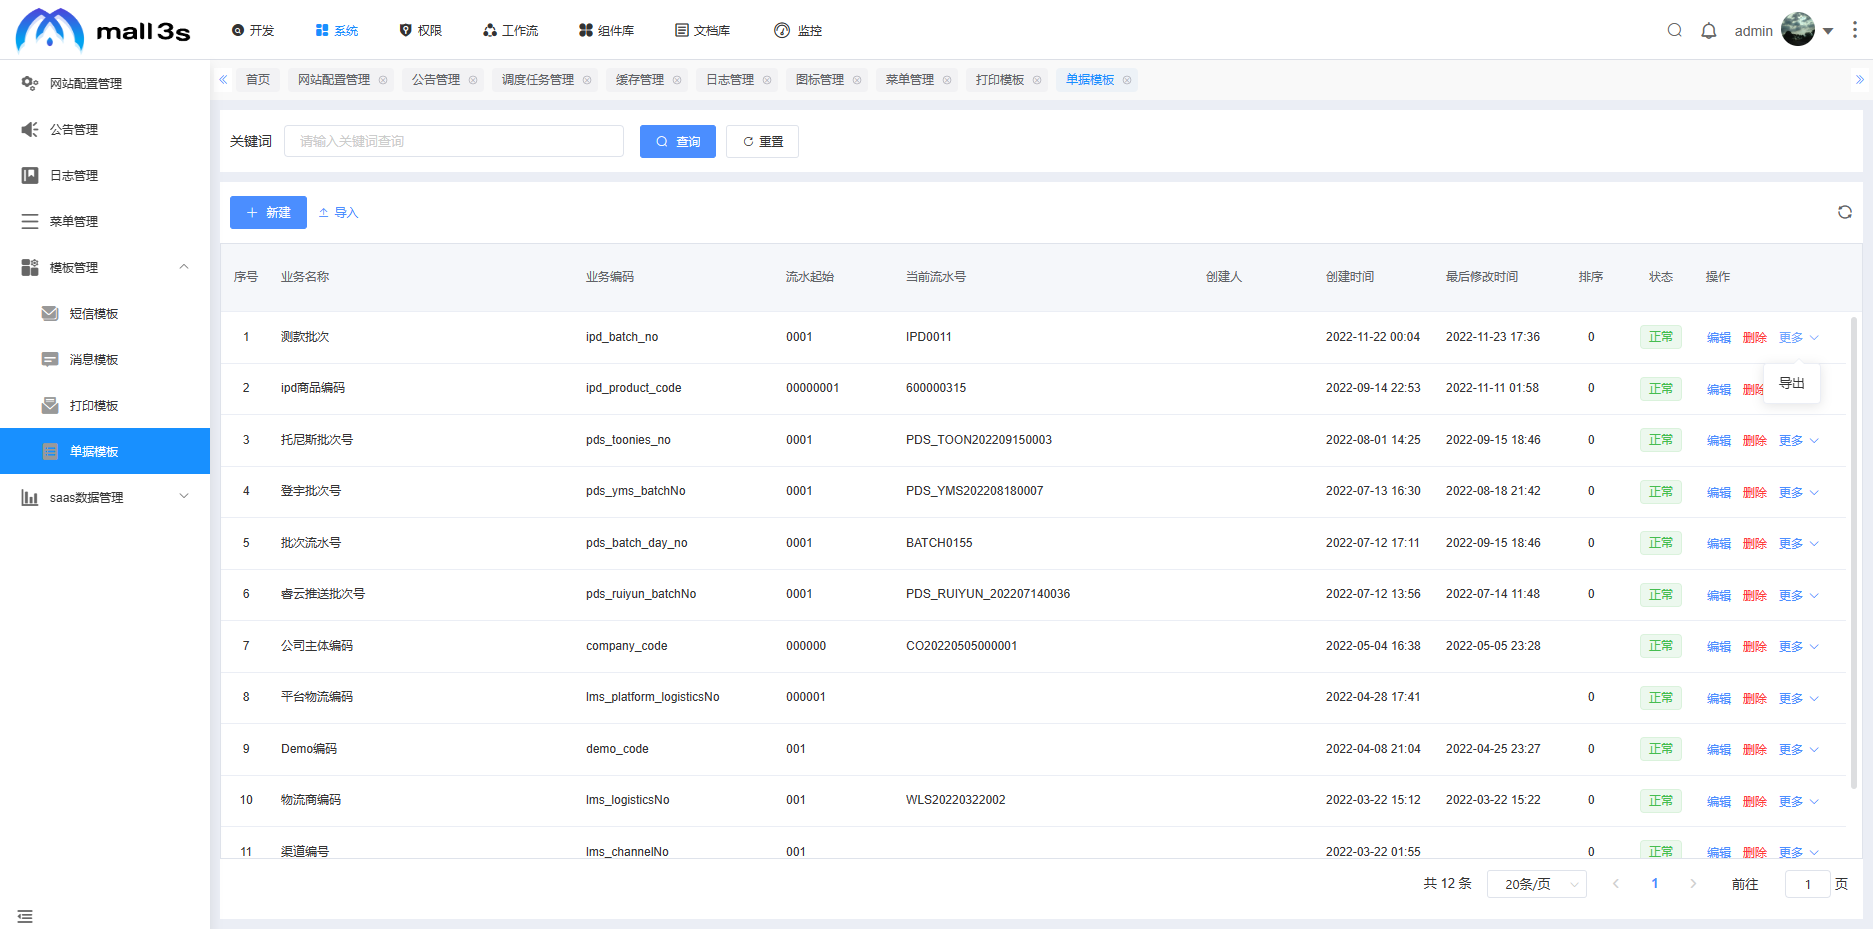Close the 打印模板 tab
This screenshot has width=1873, height=929.
tap(1037, 80)
